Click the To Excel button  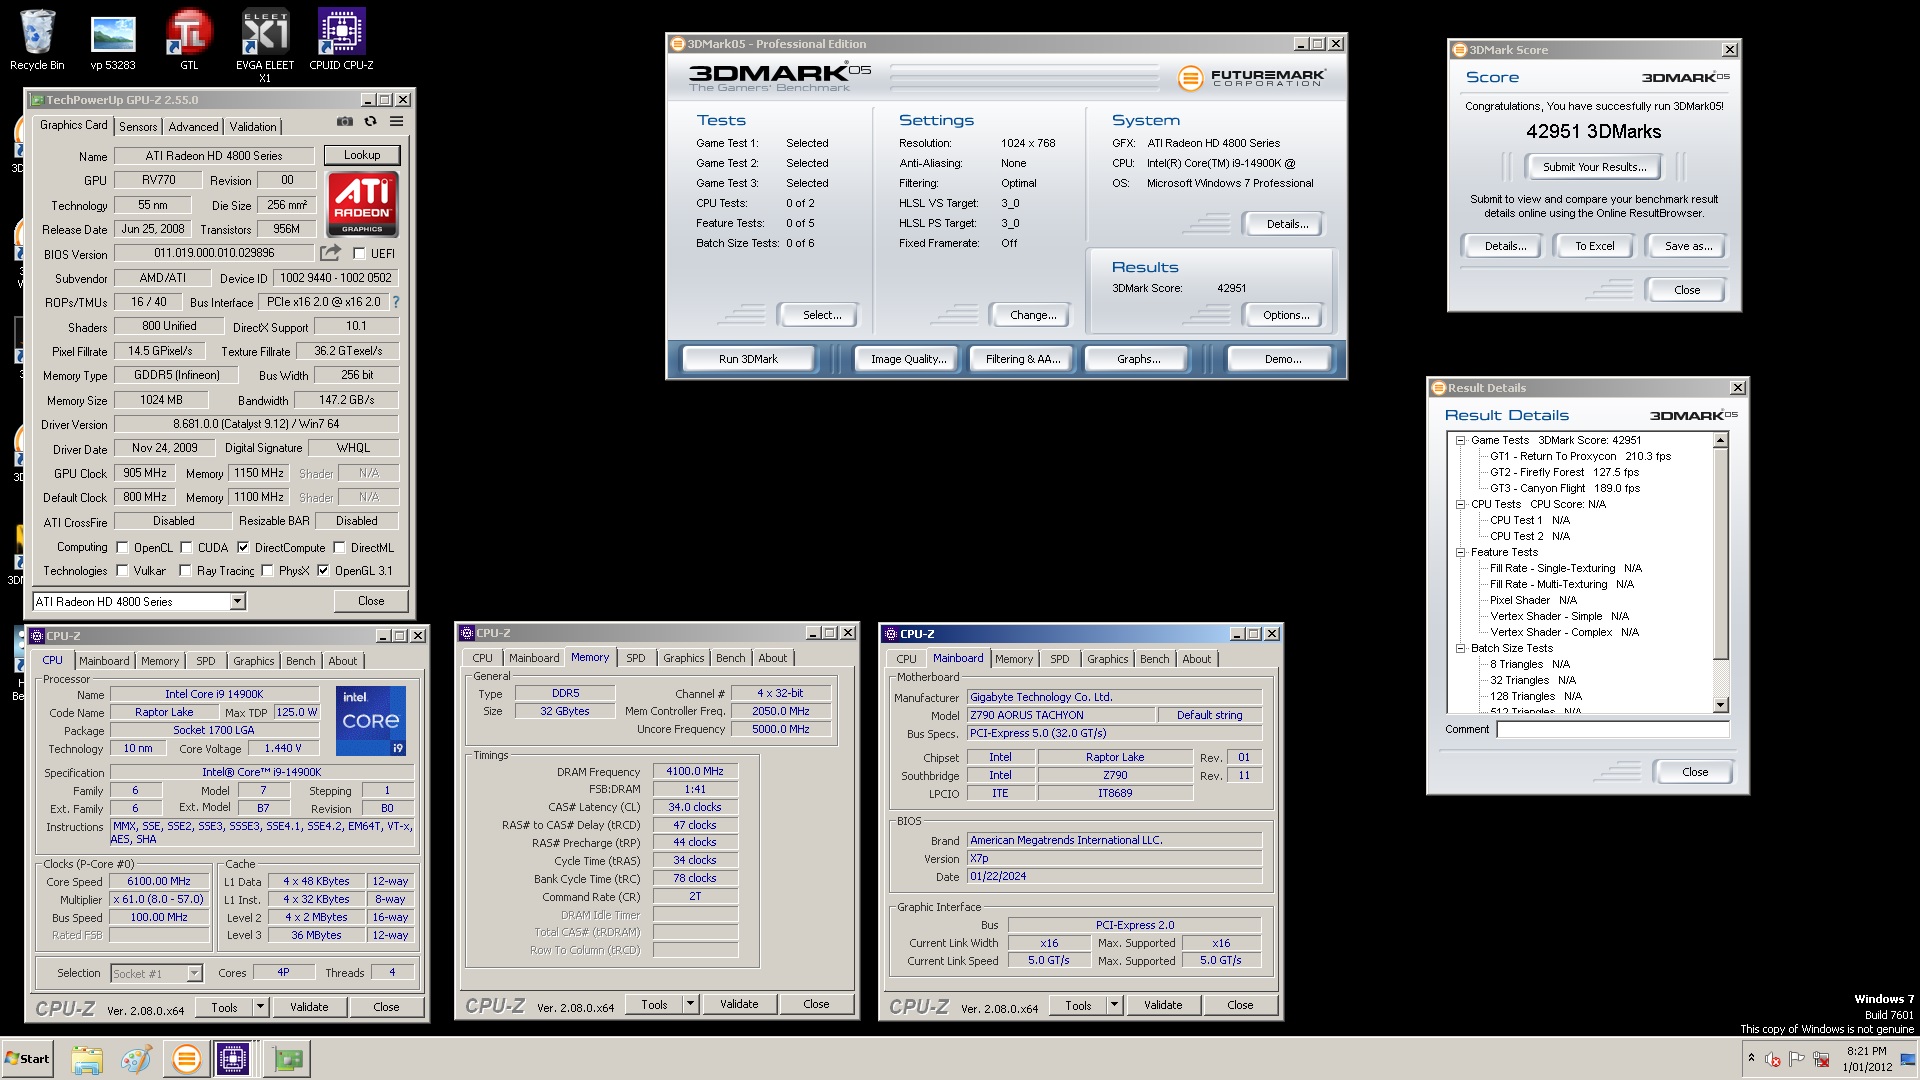pyautogui.click(x=1594, y=246)
